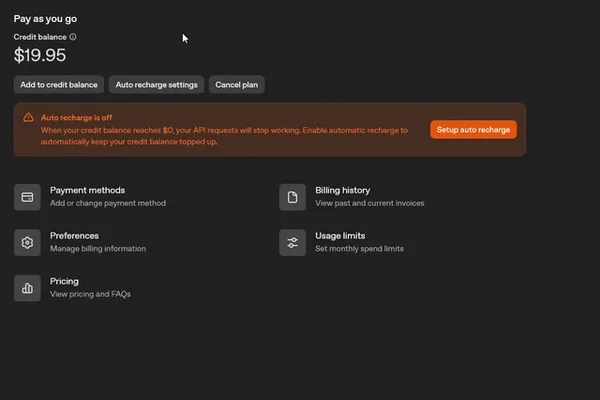600x400 pixels.
Task: Click 'View past and current invoices' text
Action: click(x=370, y=203)
